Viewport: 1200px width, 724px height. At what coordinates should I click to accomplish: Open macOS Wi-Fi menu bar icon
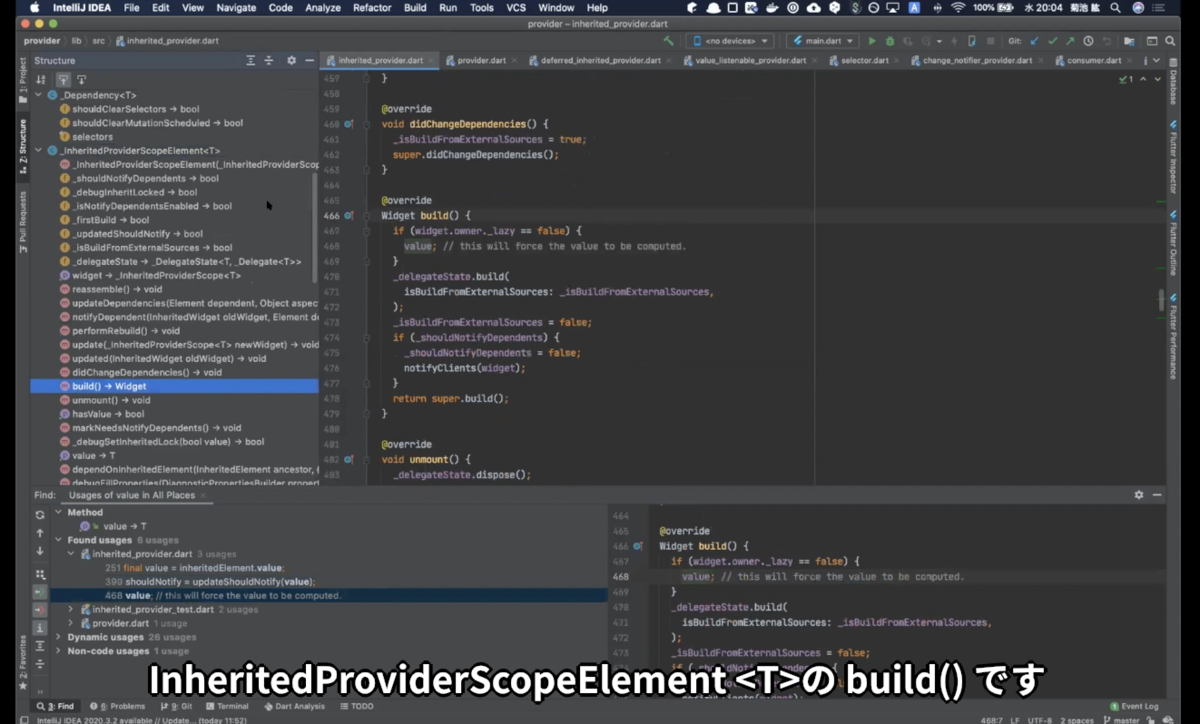(958, 7)
